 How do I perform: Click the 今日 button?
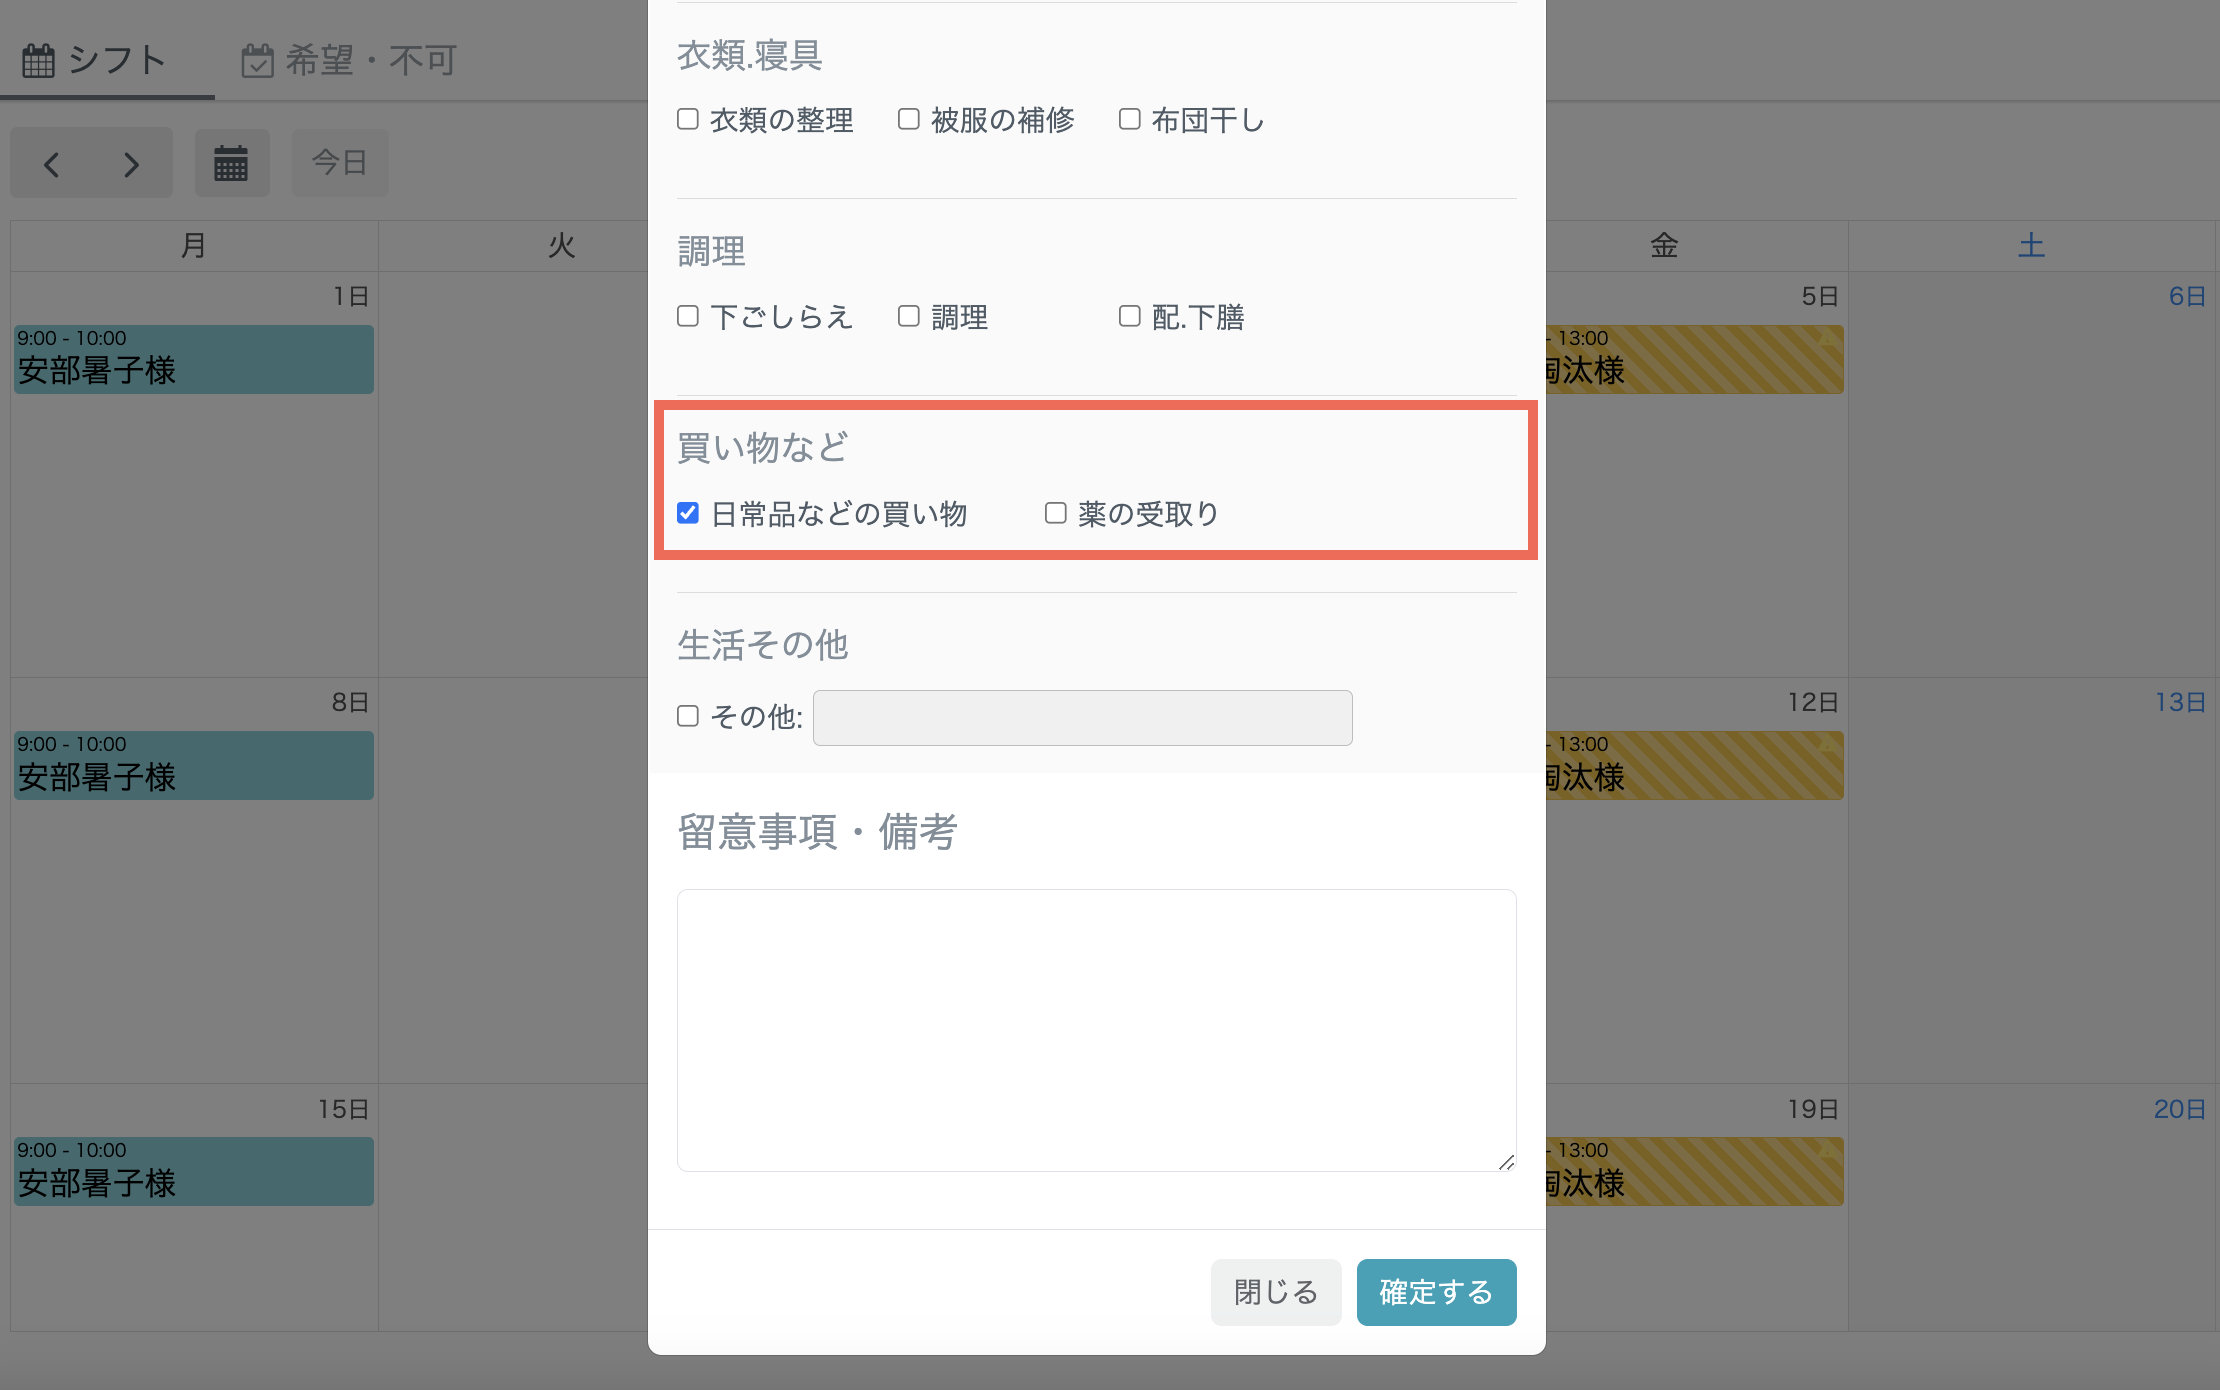(340, 162)
